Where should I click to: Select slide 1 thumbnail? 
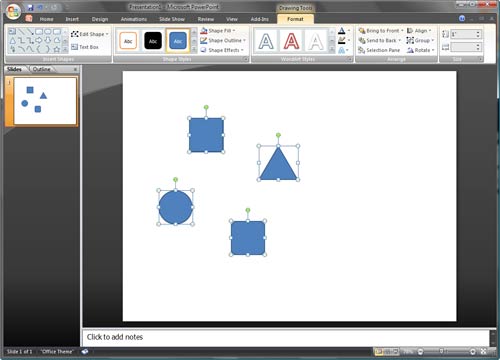[x=45, y=101]
